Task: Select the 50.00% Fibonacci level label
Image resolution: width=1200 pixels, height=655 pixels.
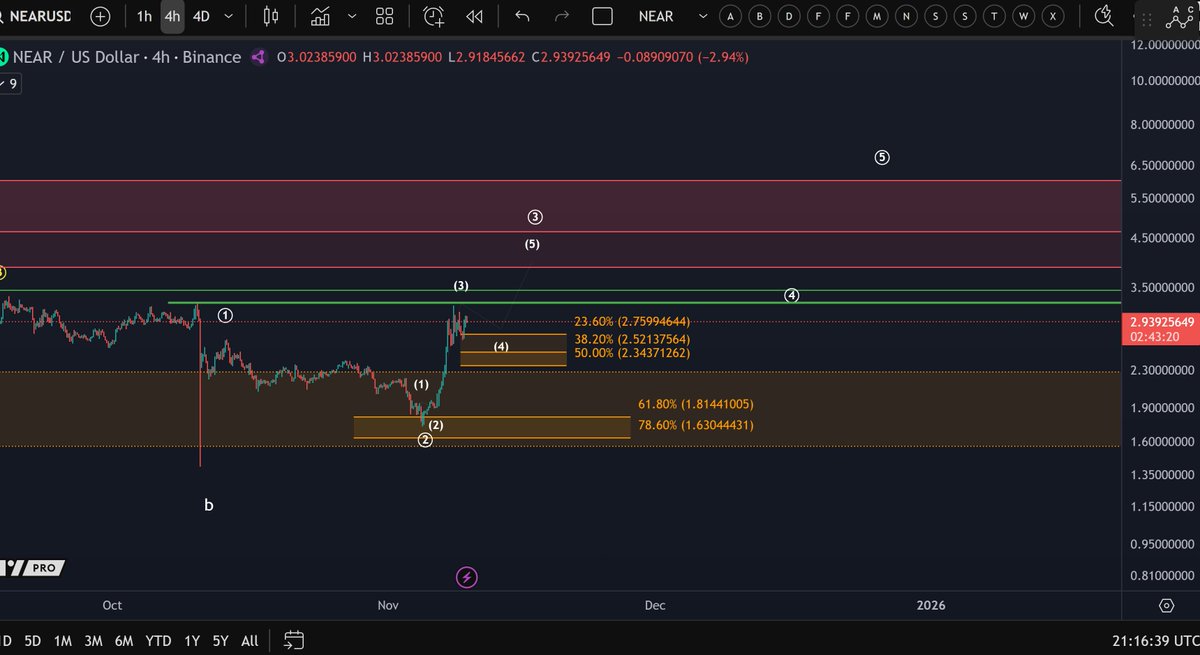Action: point(632,353)
